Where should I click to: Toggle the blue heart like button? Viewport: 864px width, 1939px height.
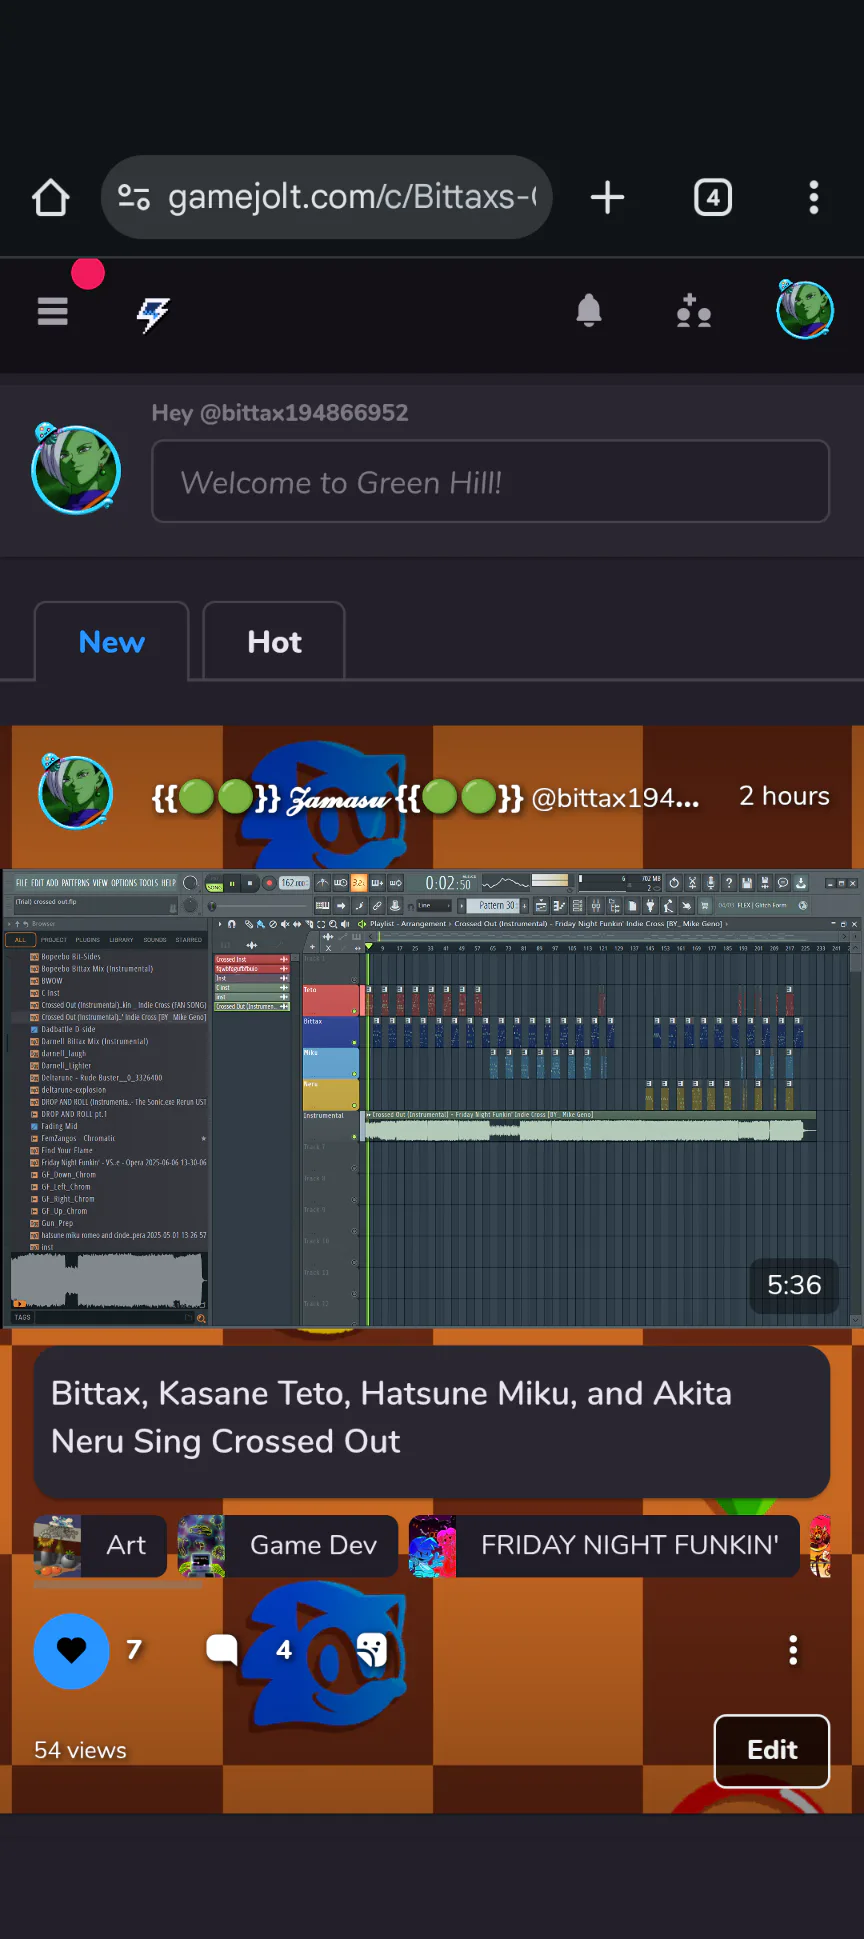click(x=72, y=1651)
